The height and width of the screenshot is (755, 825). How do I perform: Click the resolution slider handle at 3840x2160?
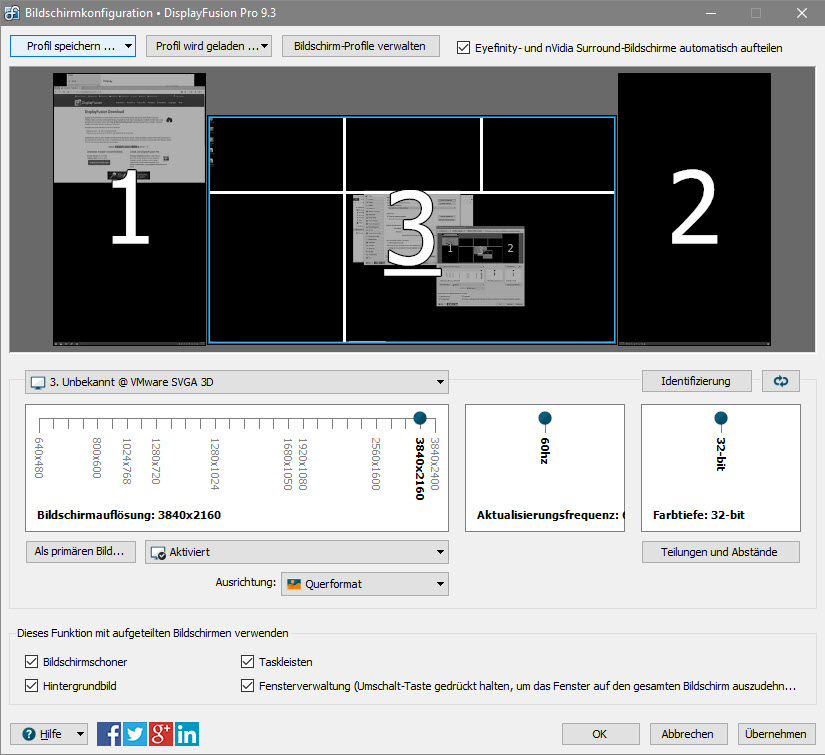[x=420, y=417]
